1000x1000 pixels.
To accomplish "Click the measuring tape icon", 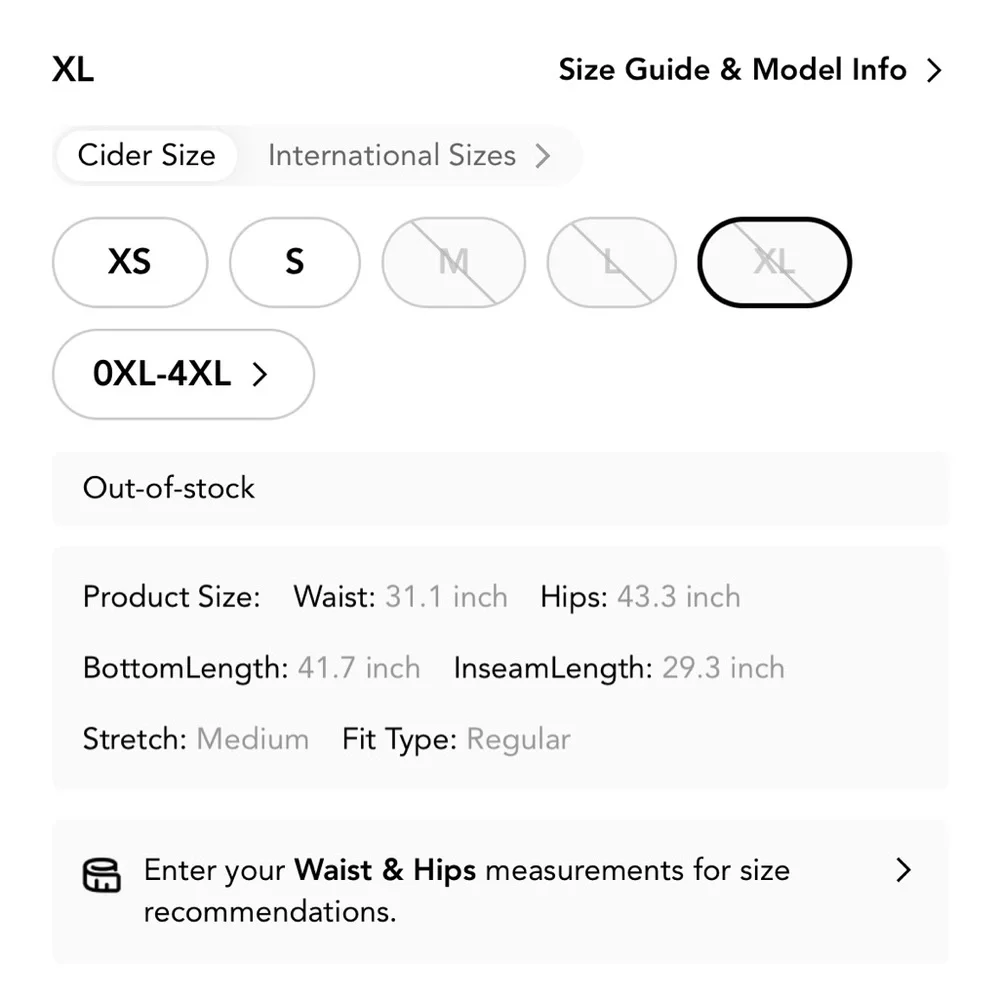I will pyautogui.click(x=101, y=874).
